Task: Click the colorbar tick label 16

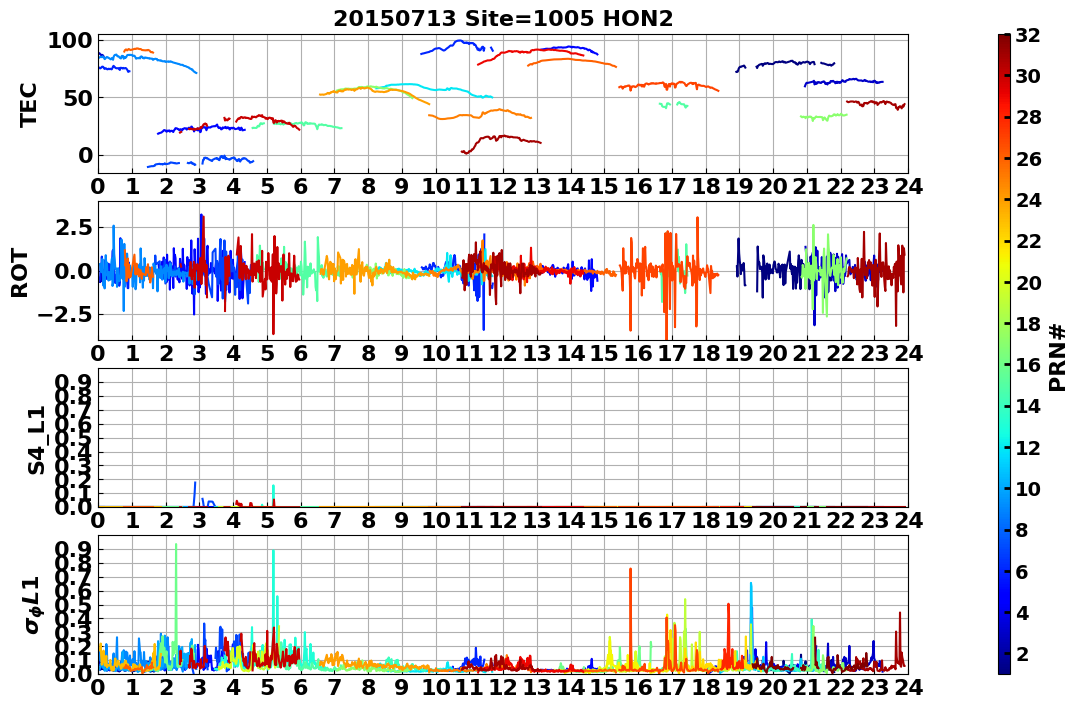Action: coord(1028,365)
